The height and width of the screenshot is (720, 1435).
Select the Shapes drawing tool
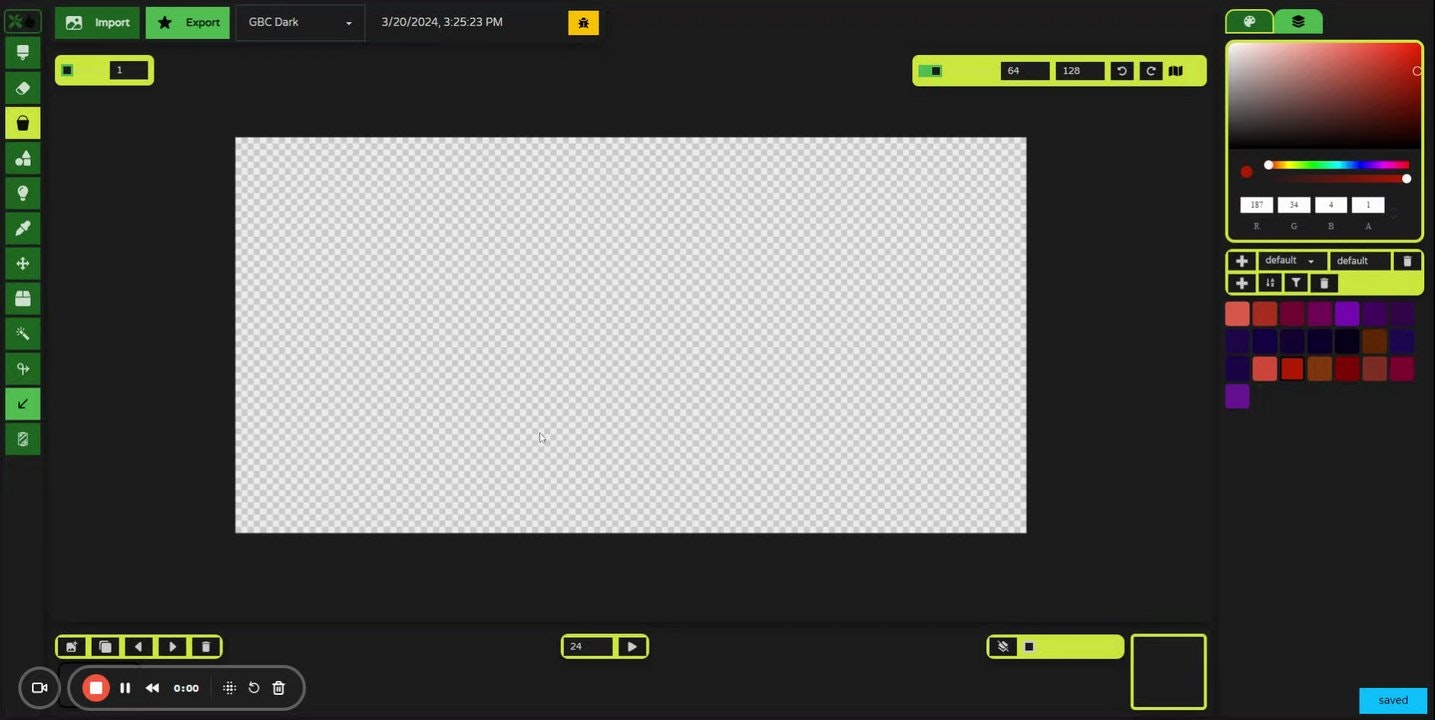pyautogui.click(x=22, y=157)
